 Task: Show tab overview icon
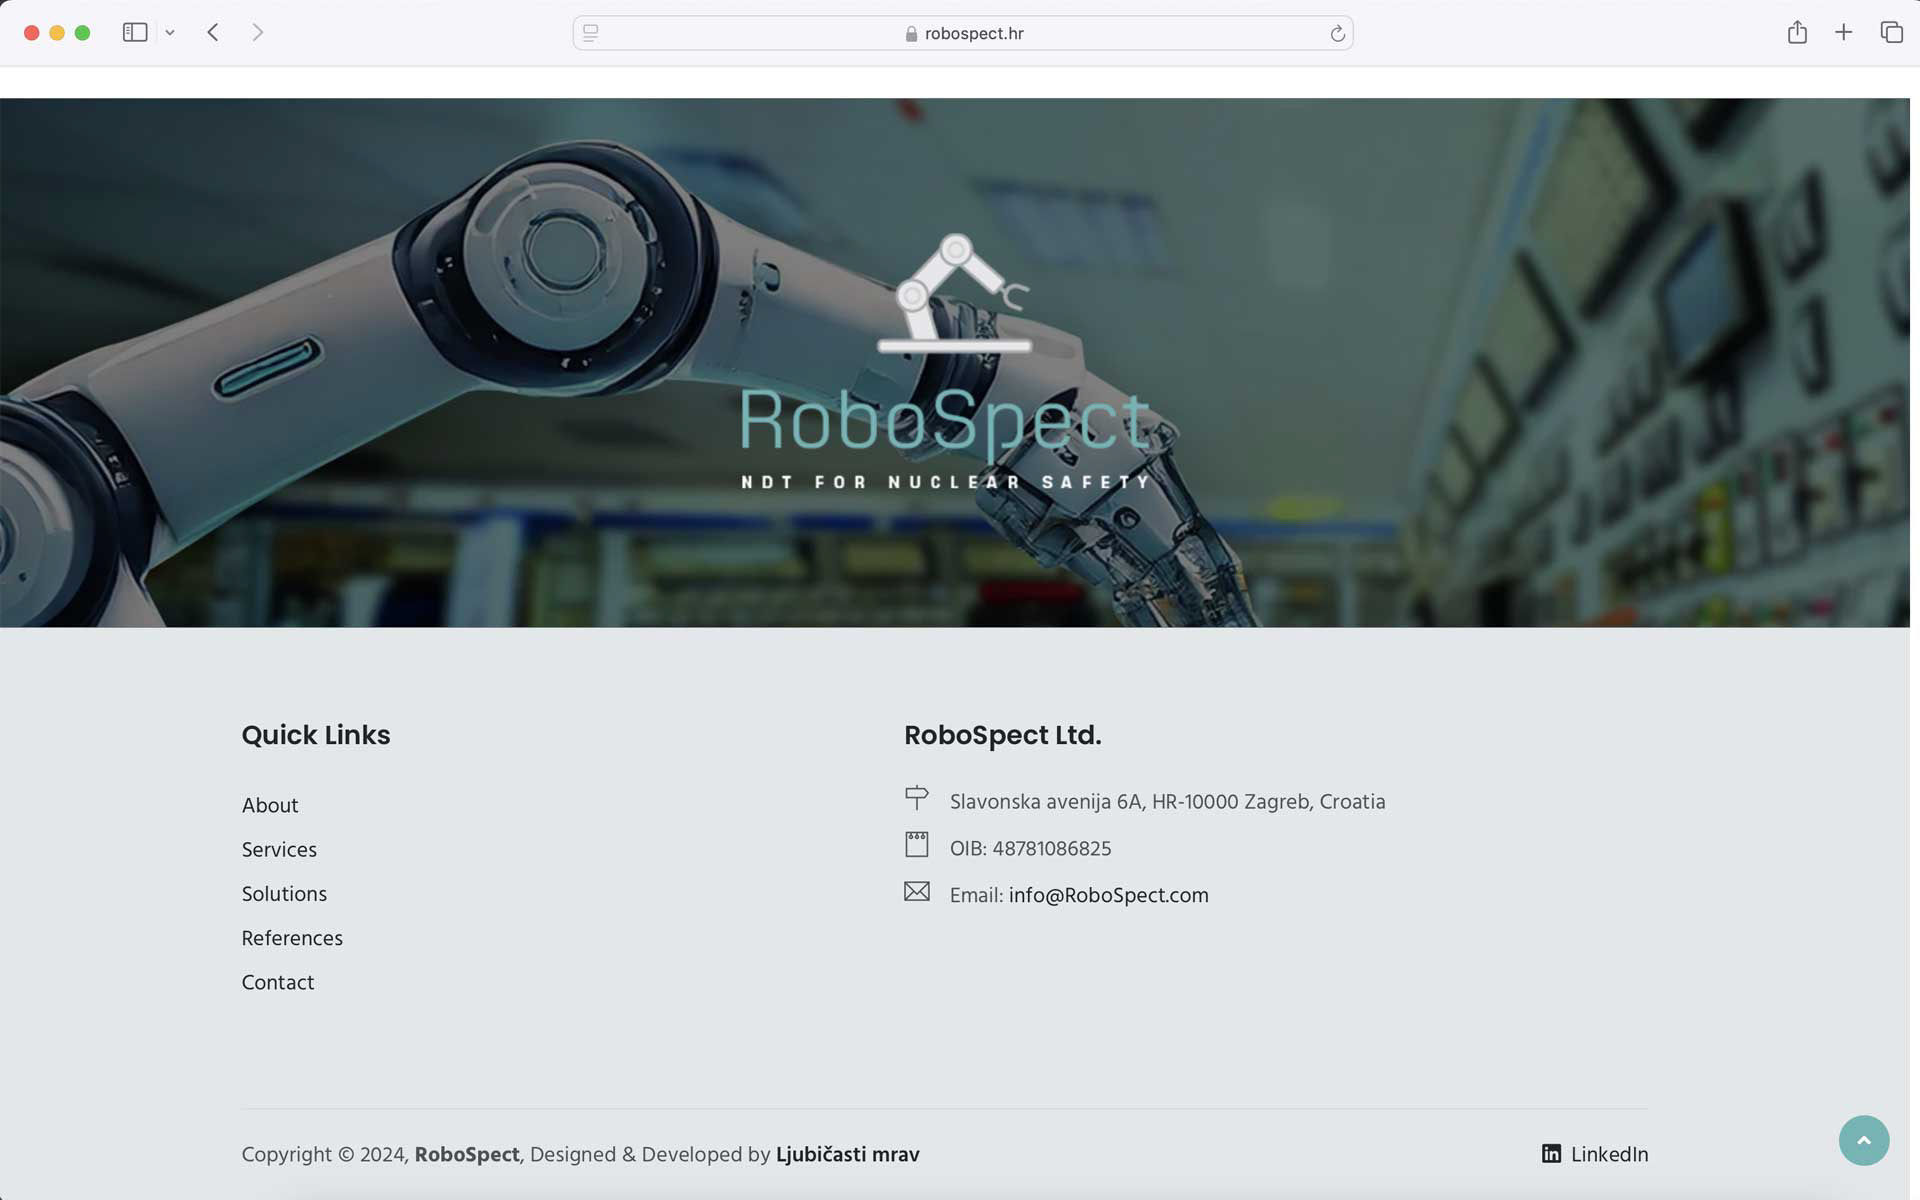point(1891,33)
